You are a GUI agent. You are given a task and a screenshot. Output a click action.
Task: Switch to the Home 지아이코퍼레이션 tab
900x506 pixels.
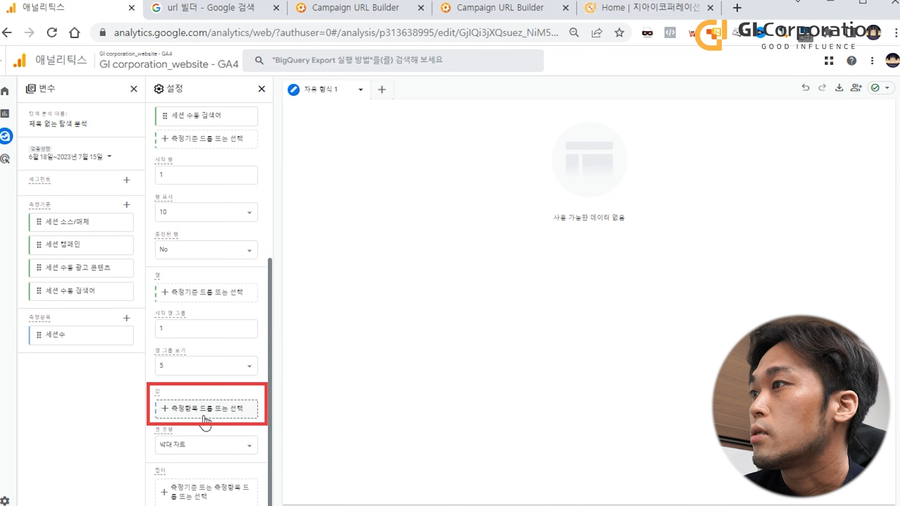(649, 8)
